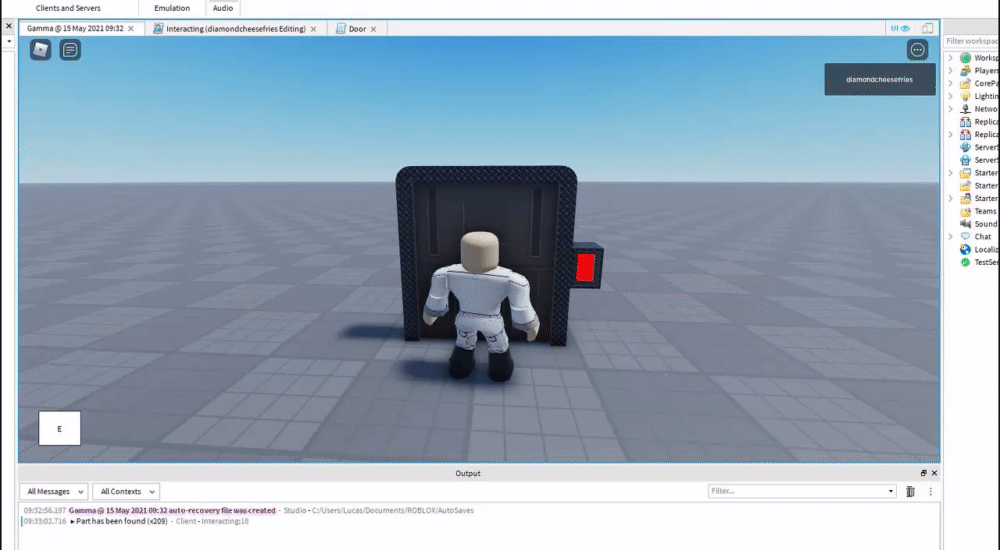Click the 09:33:02.716 timestamp in Output
The width and height of the screenshot is (1000, 550).
coord(45,521)
